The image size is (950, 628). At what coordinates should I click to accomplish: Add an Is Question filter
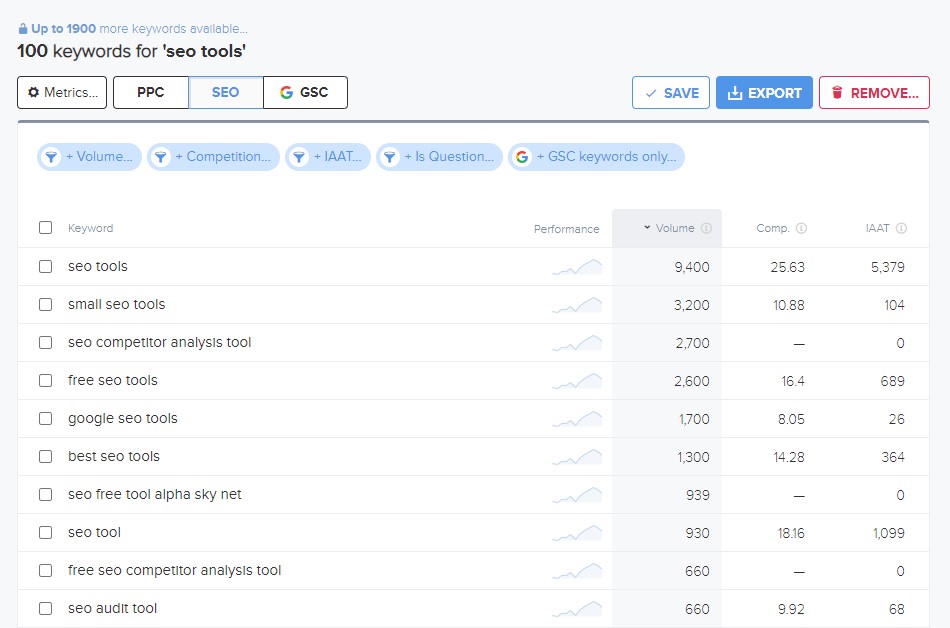(x=439, y=157)
